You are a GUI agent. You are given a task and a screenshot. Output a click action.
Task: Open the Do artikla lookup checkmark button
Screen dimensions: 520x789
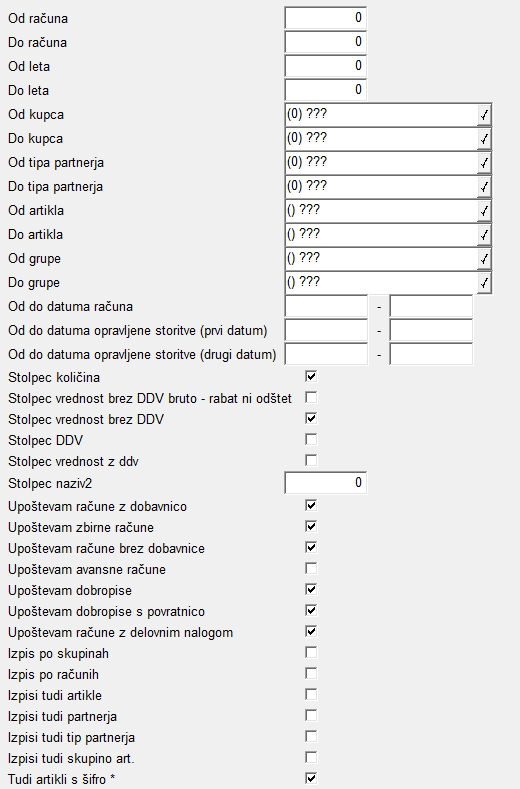point(484,235)
